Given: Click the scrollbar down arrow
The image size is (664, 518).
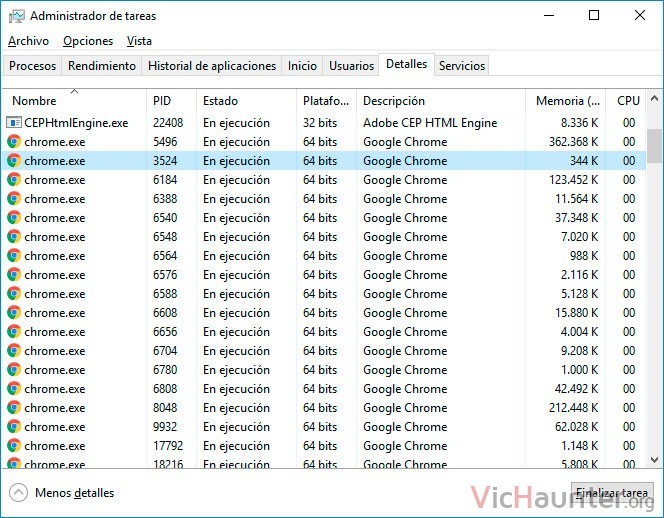Looking at the screenshot, I should point(654,460).
